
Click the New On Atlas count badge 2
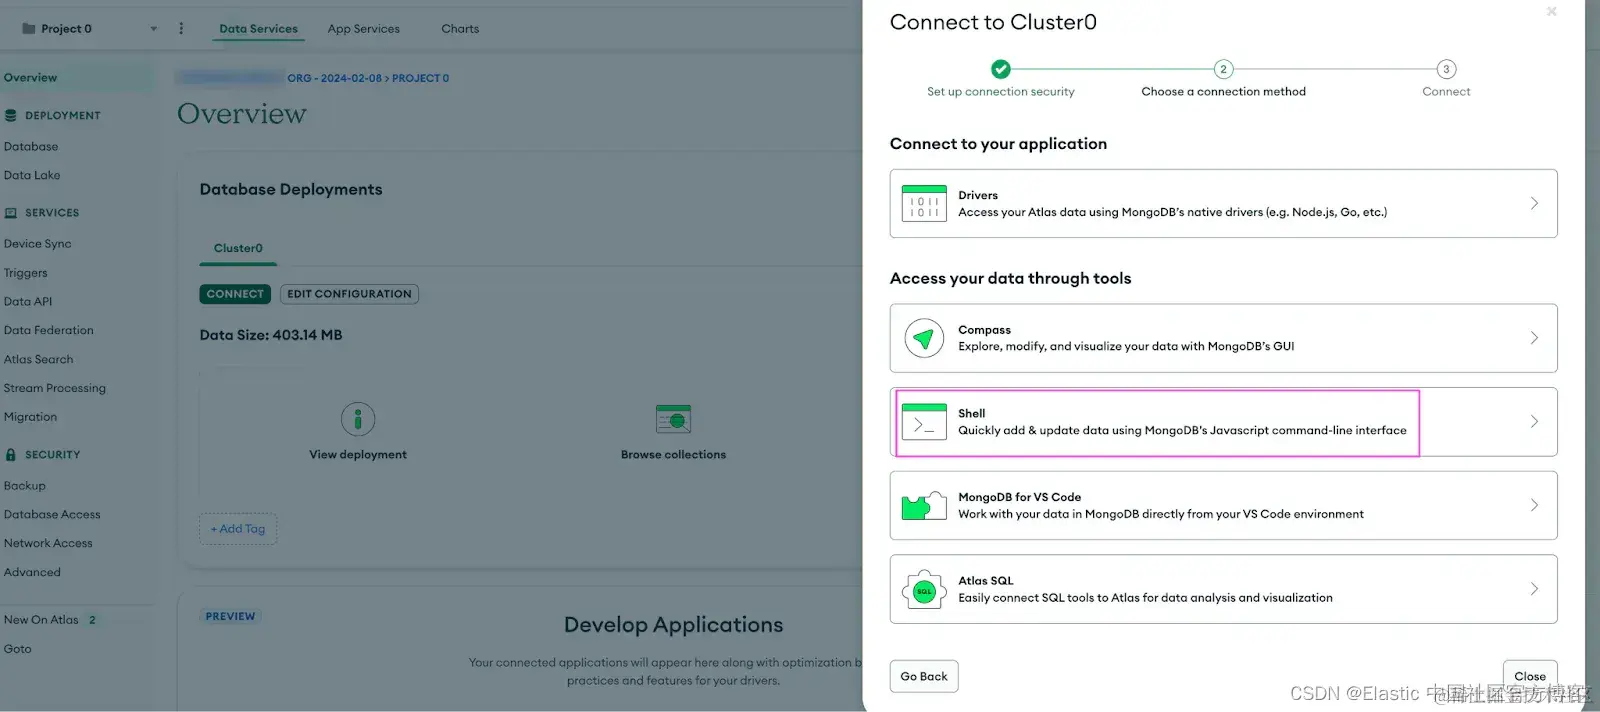(92, 620)
